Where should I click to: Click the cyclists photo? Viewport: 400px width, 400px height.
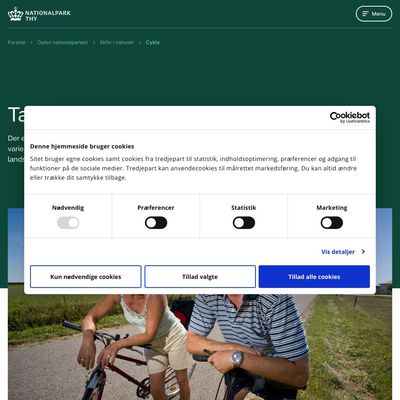tap(200, 347)
